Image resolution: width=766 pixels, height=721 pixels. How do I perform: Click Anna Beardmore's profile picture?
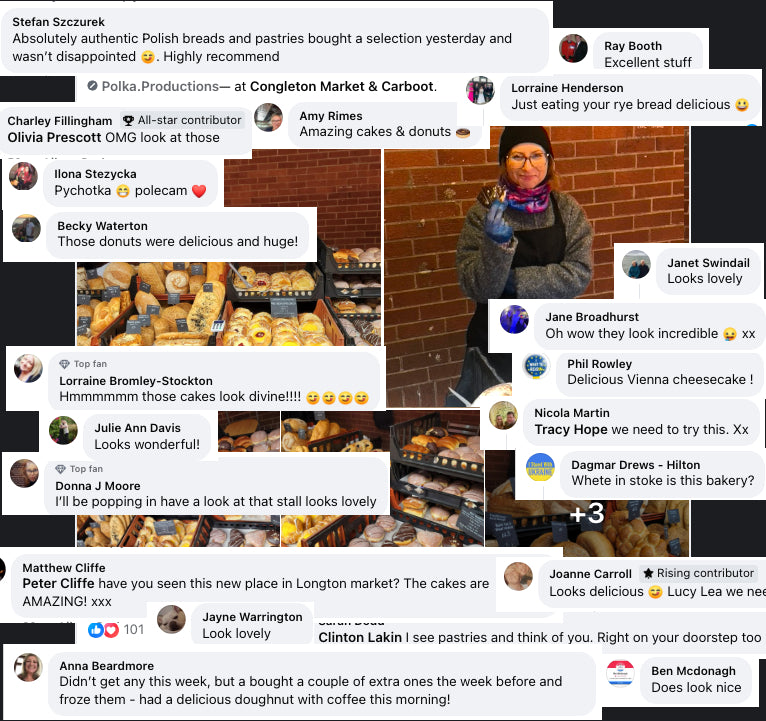(x=28, y=667)
